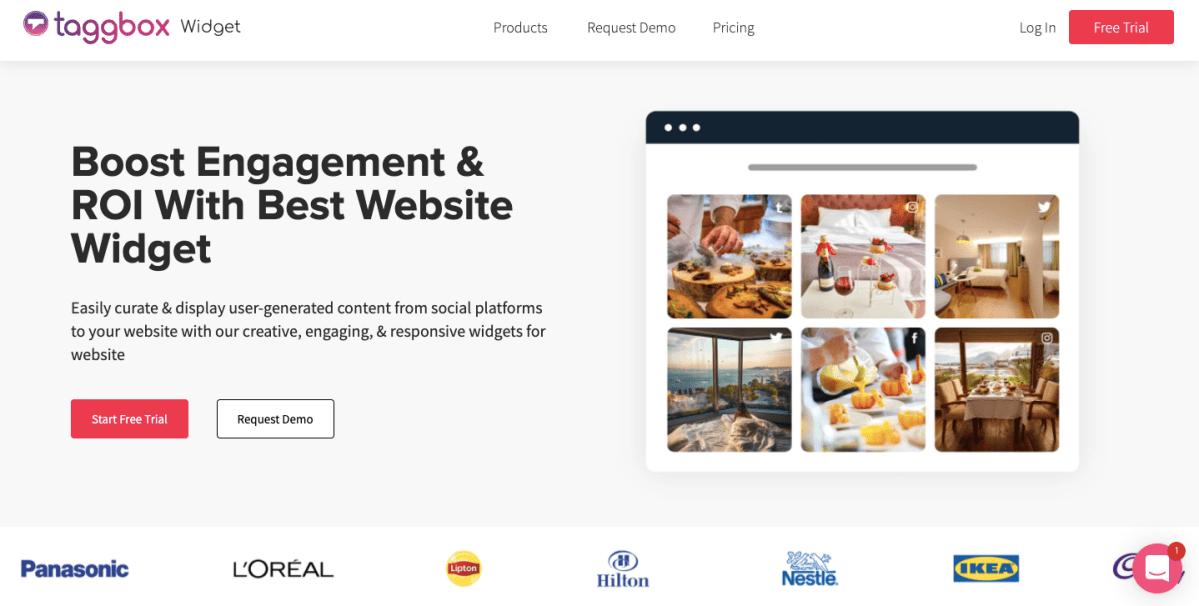Screen dimensions: 1199x606
Task: Click the Nestlé brand logo
Action: [x=810, y=569]
